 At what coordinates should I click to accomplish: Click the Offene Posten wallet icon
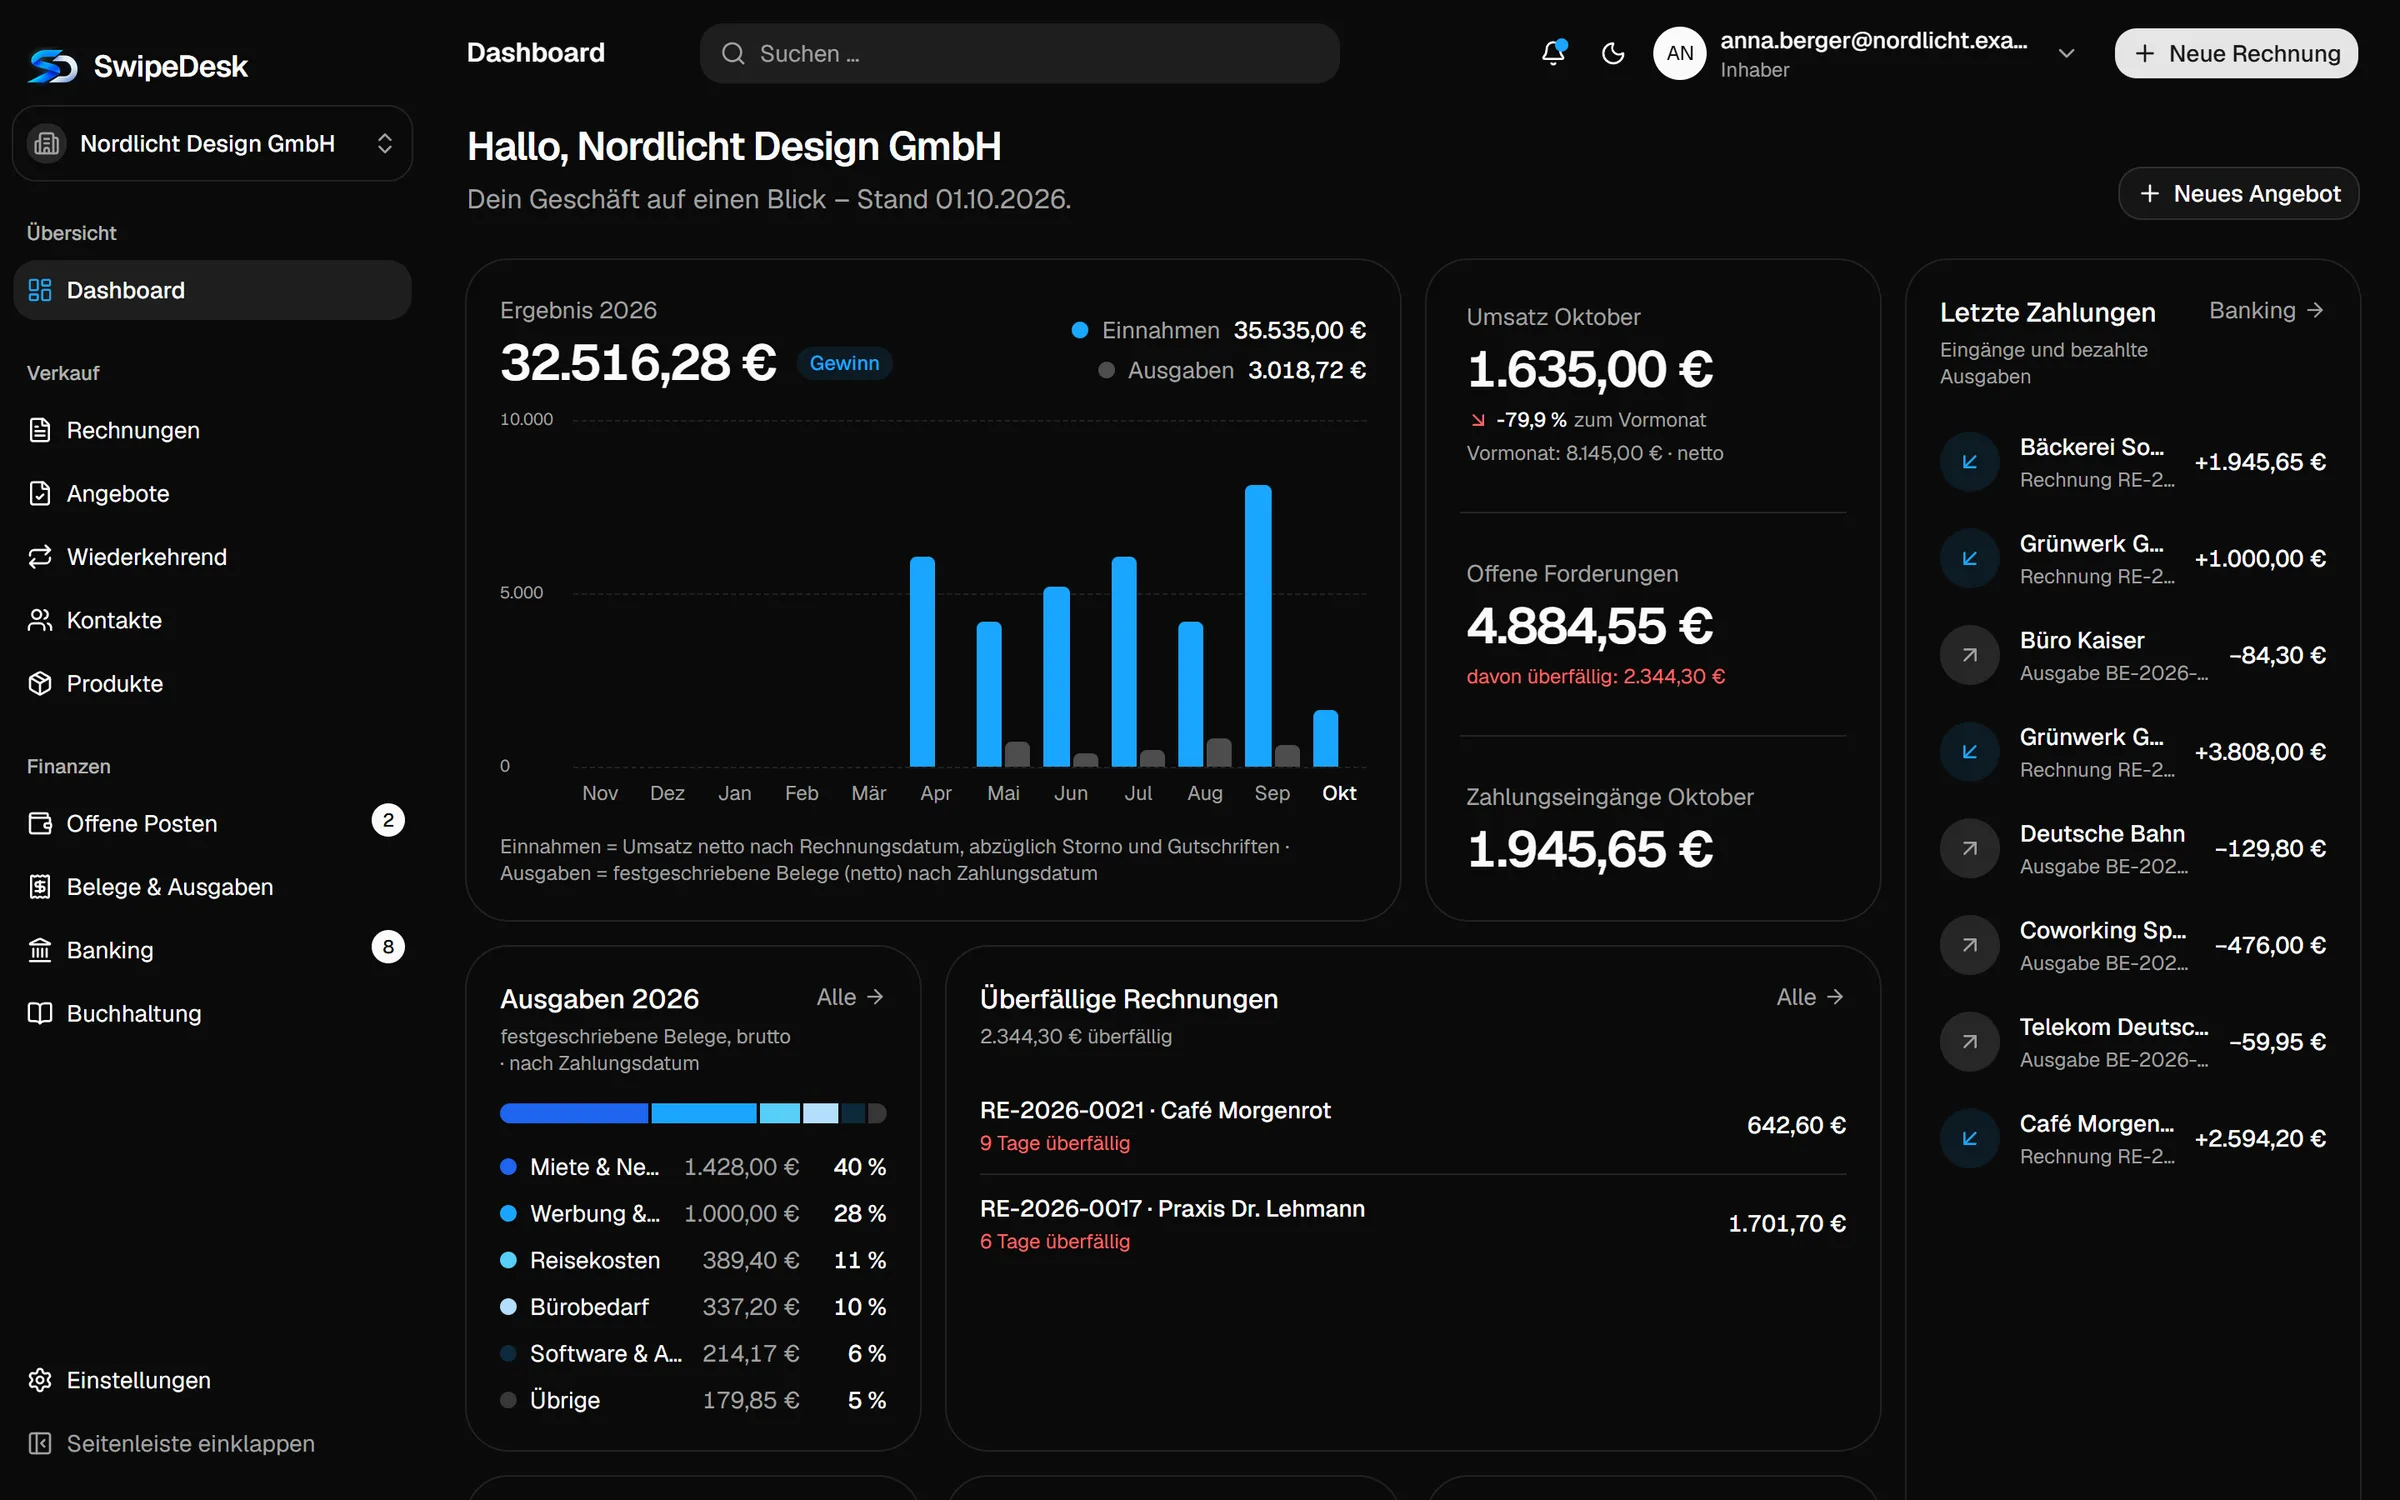click(40, 823)
